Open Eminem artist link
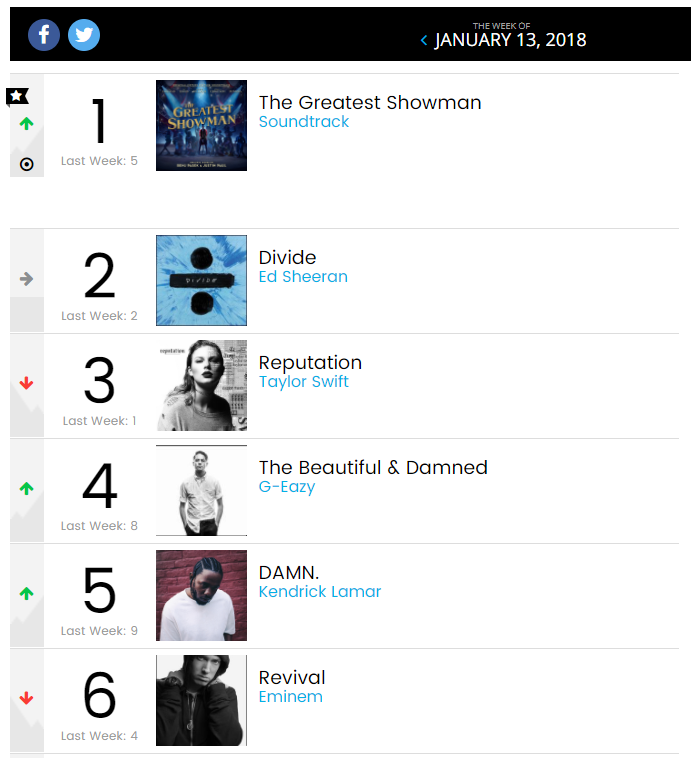Screen dimensions: 691x758 291,697
